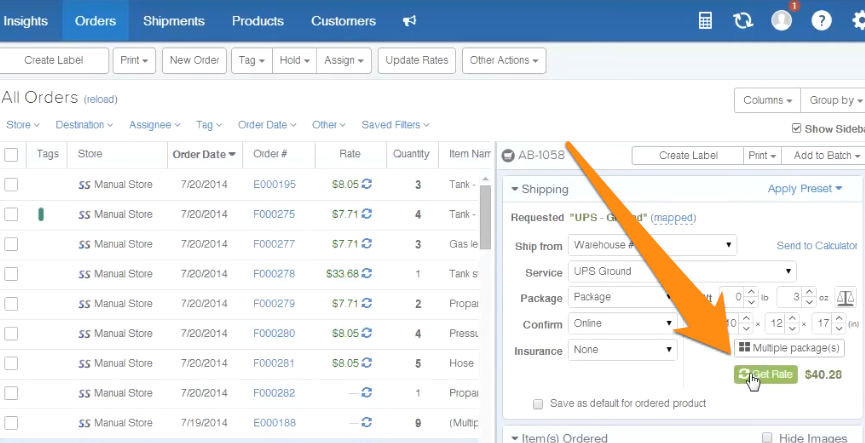Go to the Orders tab
The width and height of the screenshot is (865, 443).
point(95,21)
